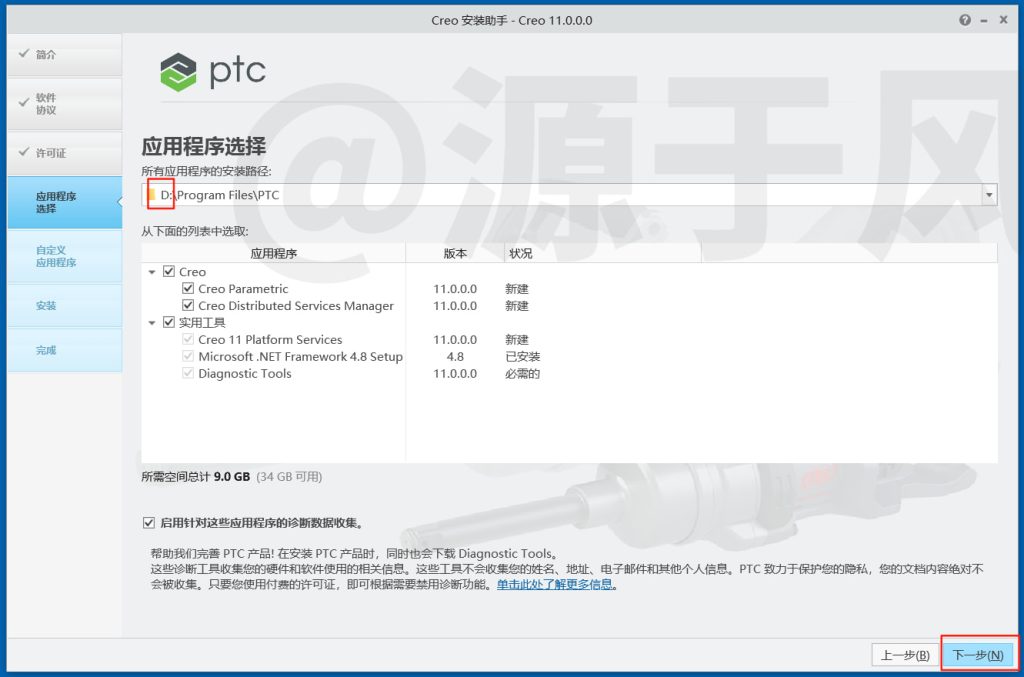1024x677 pixels.
Task: Click the 上一步(B) button
Action: point(905,655)
